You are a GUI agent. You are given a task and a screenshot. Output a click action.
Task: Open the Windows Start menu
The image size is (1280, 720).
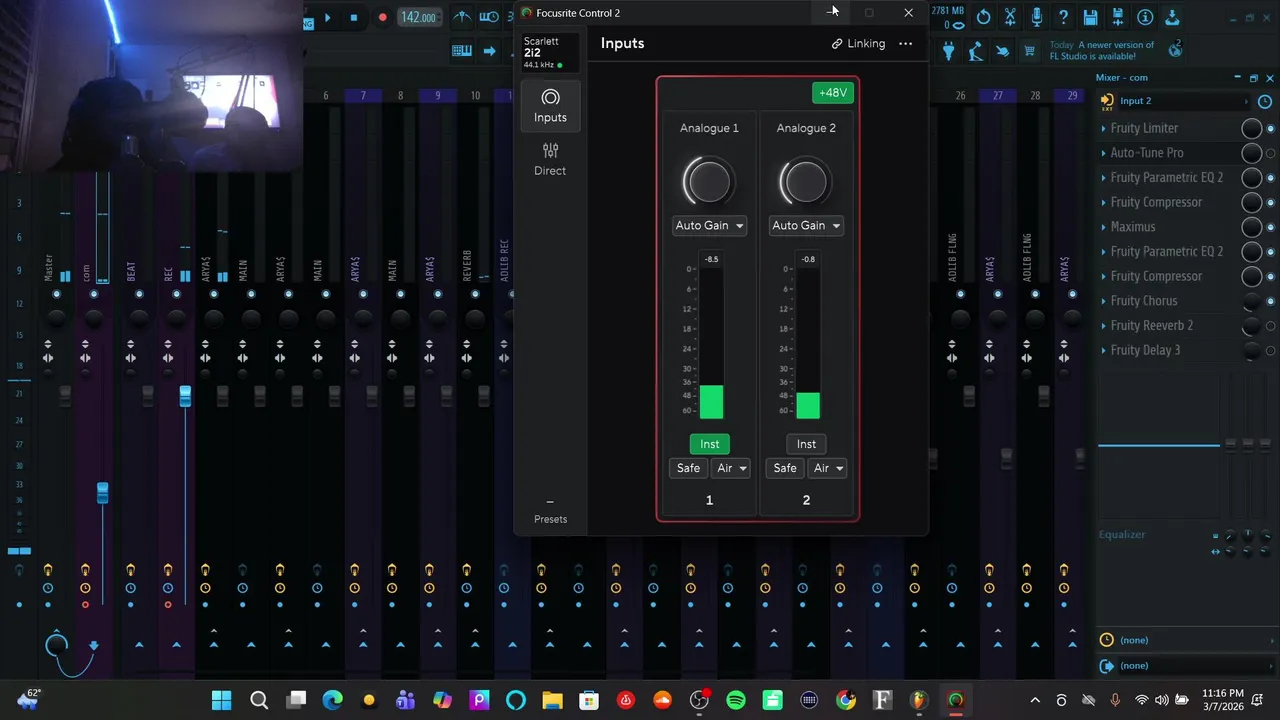222,700
